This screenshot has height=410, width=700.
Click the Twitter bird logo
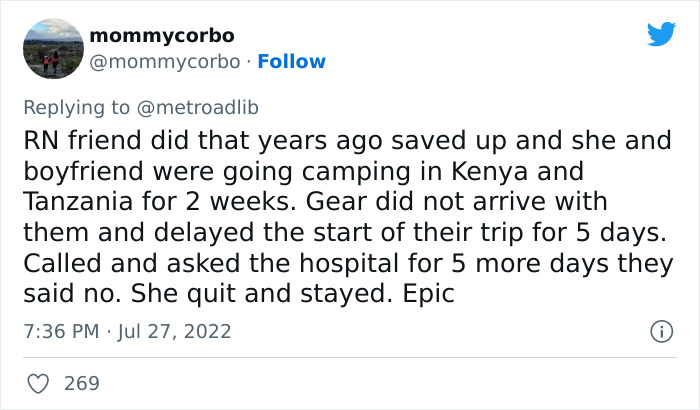[x=661, y=34]
